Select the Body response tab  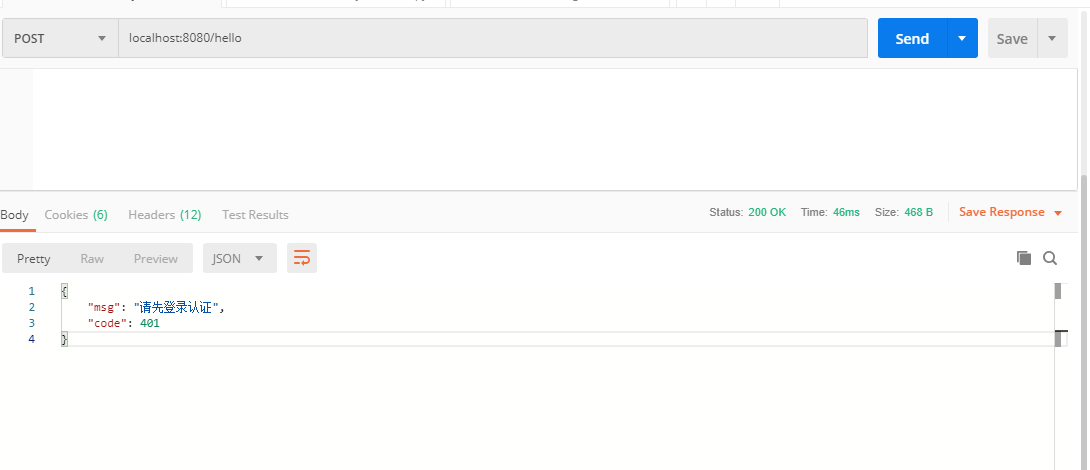14,215
